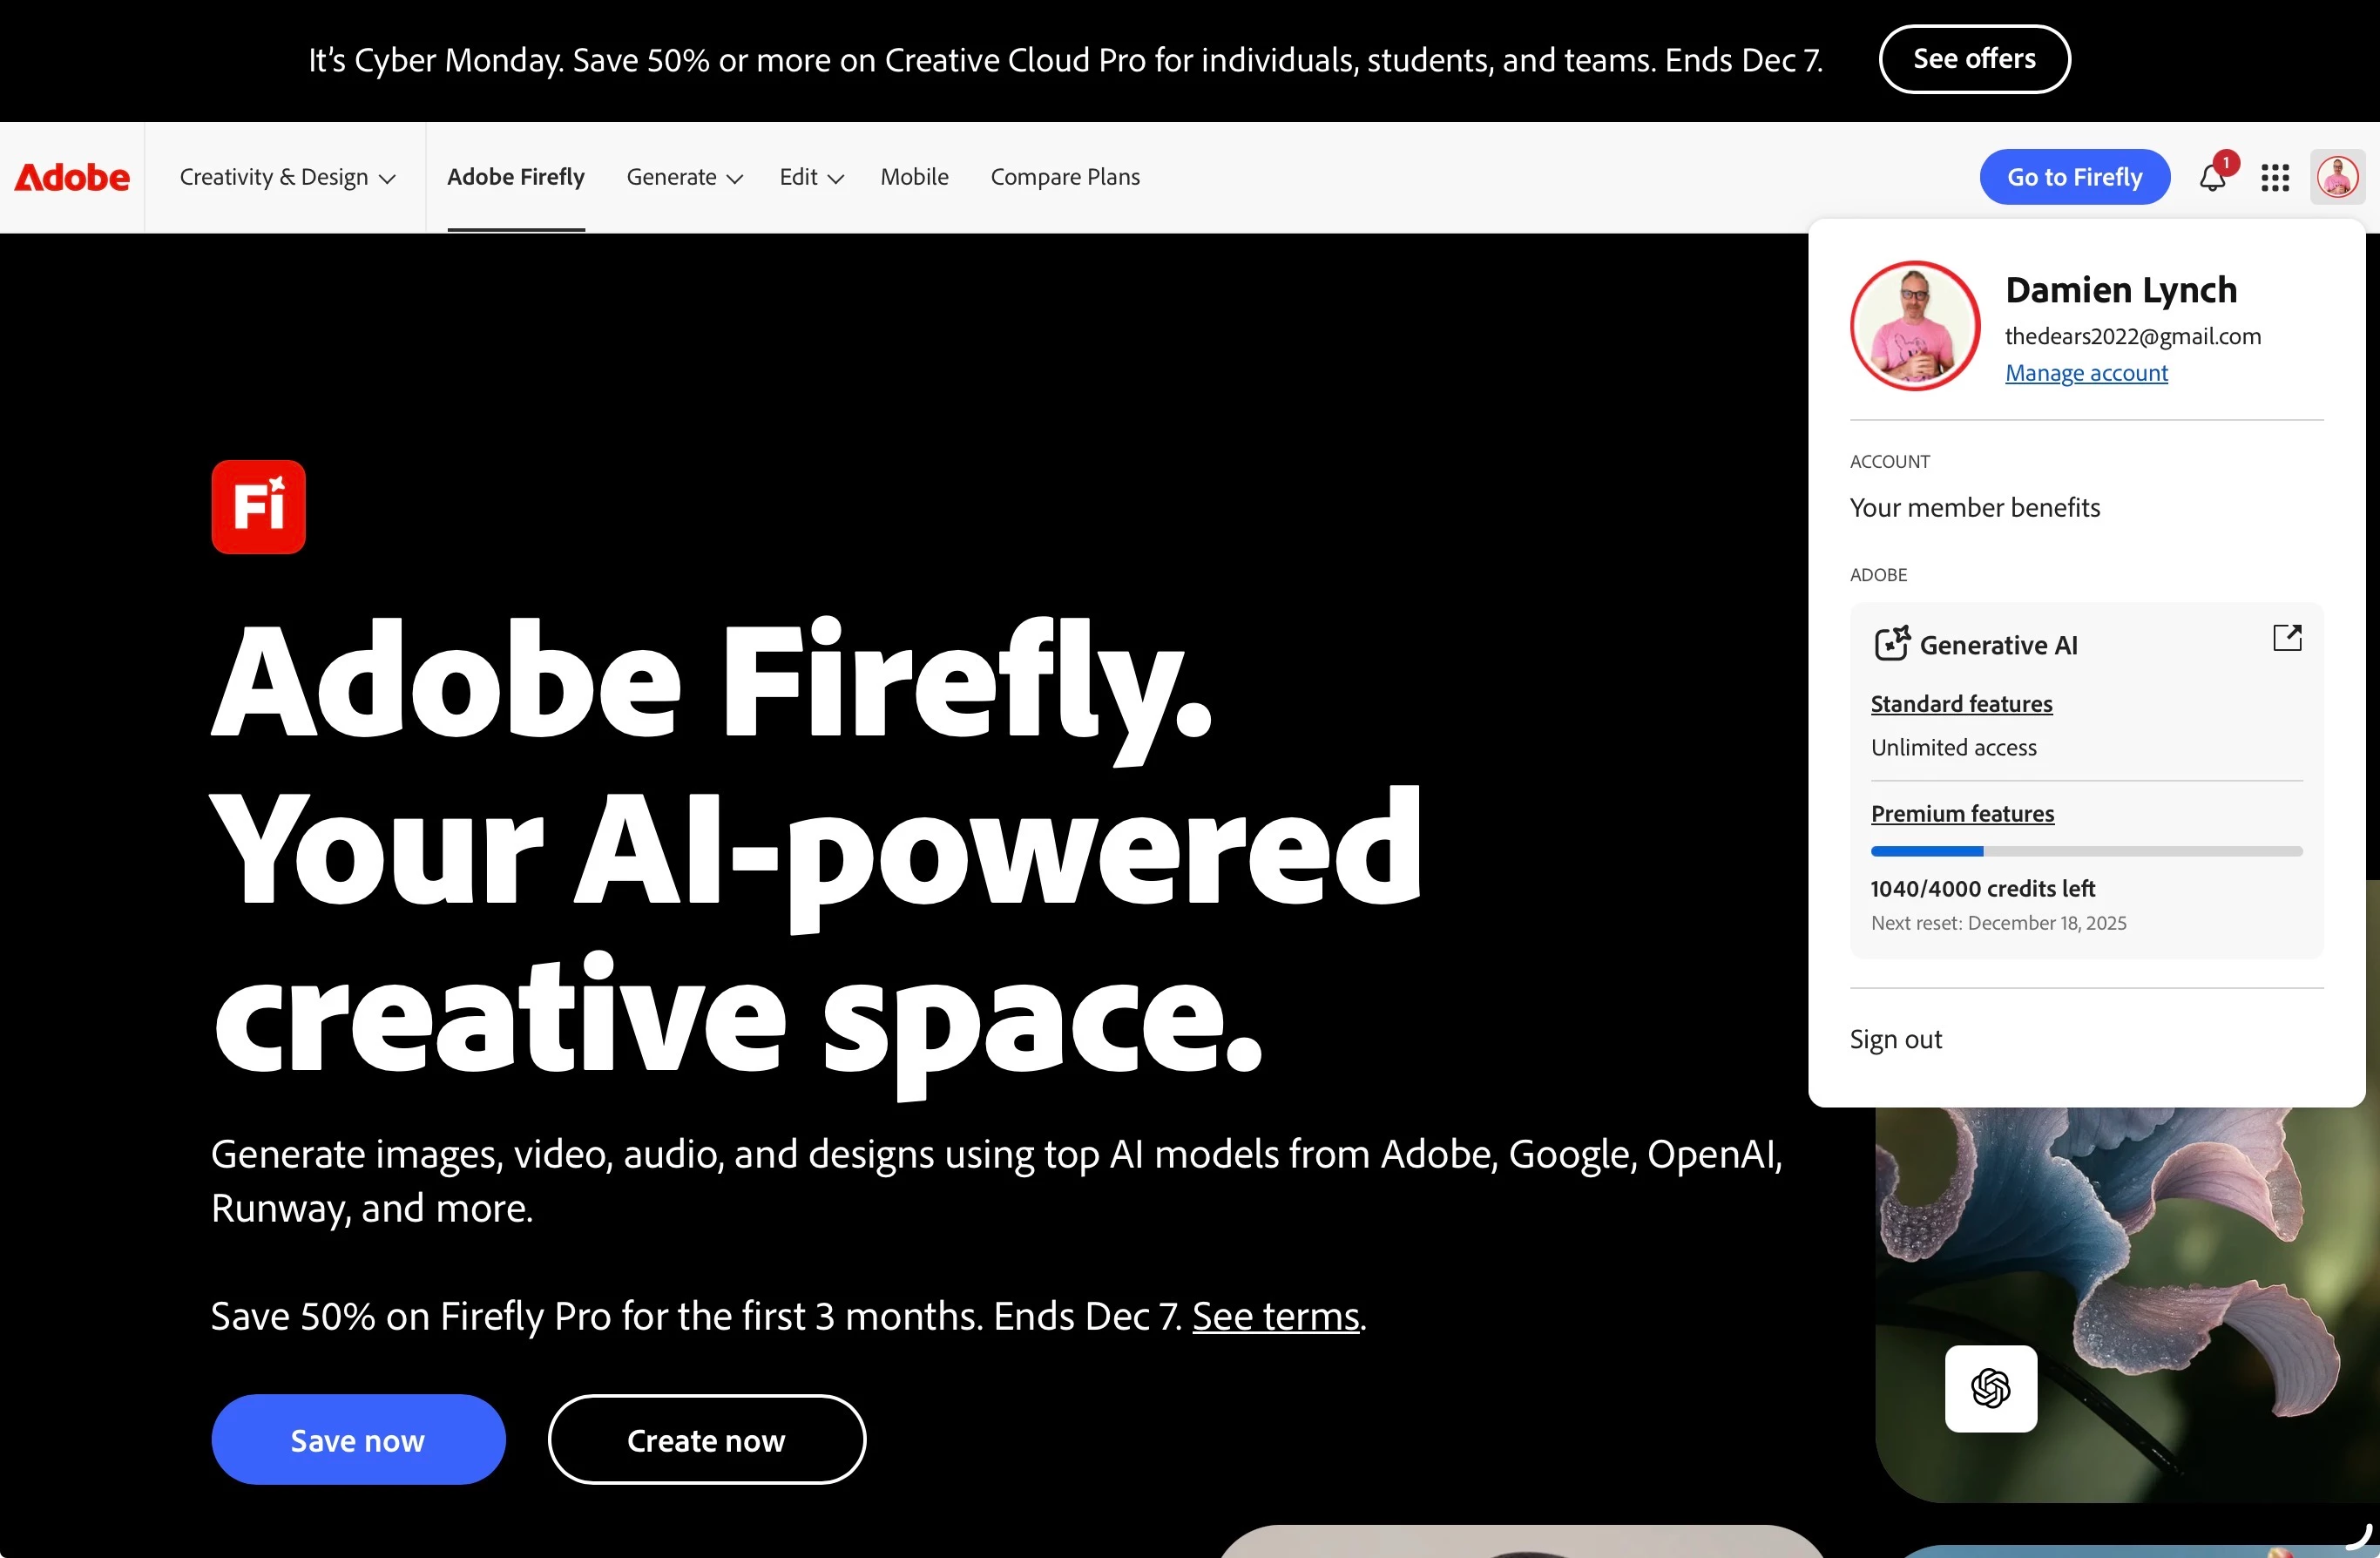
Task: Click the premium credits progress bar
Action: (2086, 851)
